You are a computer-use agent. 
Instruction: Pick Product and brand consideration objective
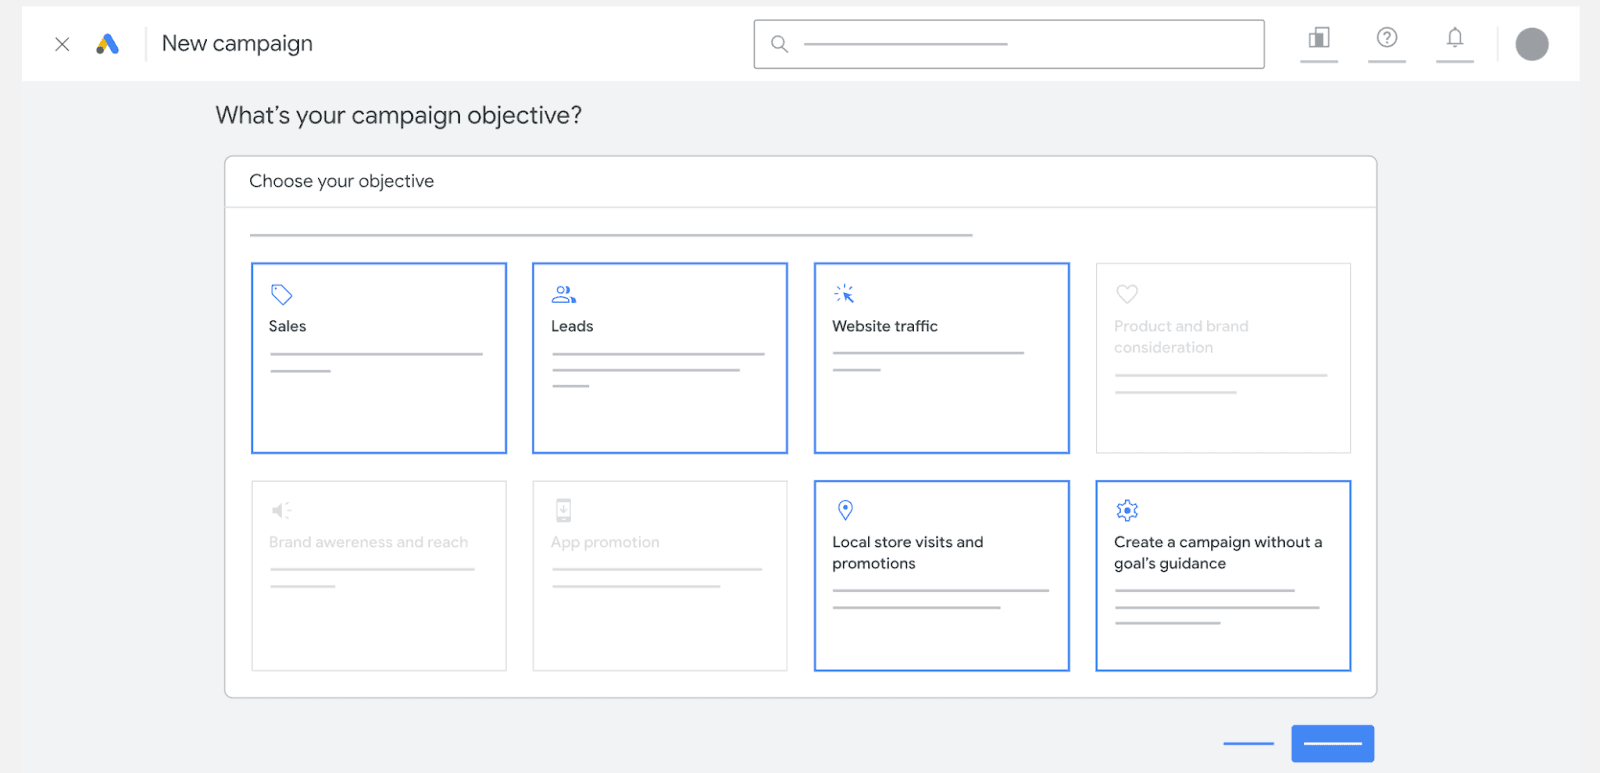(1223, 358)
